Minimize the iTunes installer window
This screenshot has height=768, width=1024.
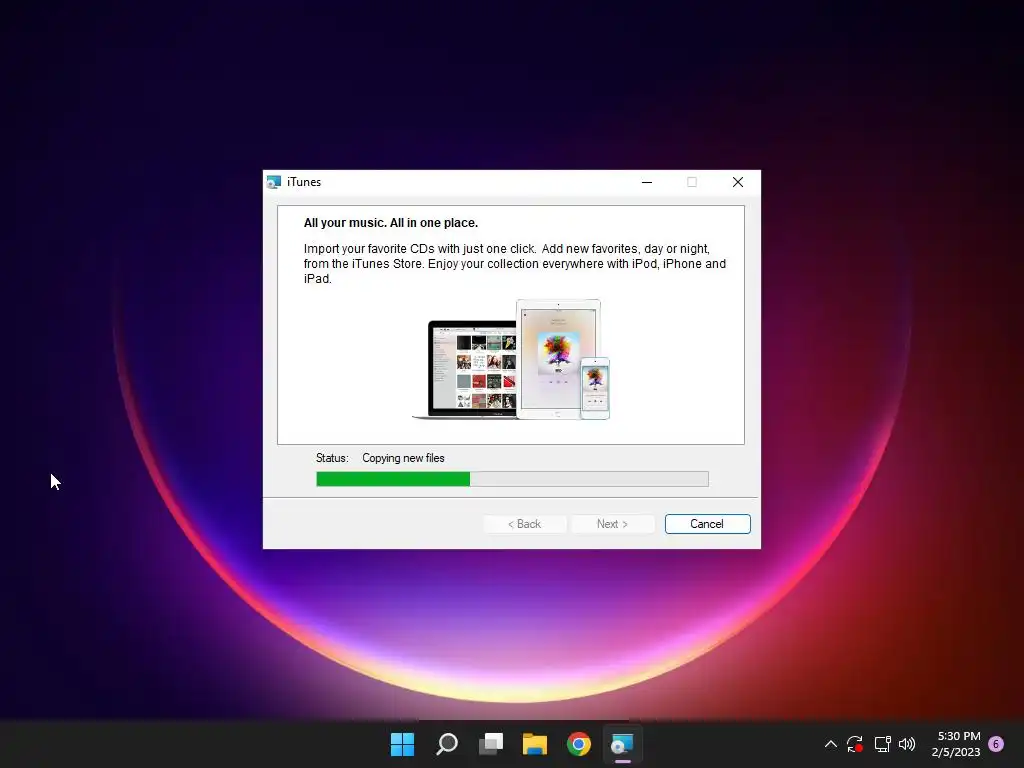(x=647, y=182)
